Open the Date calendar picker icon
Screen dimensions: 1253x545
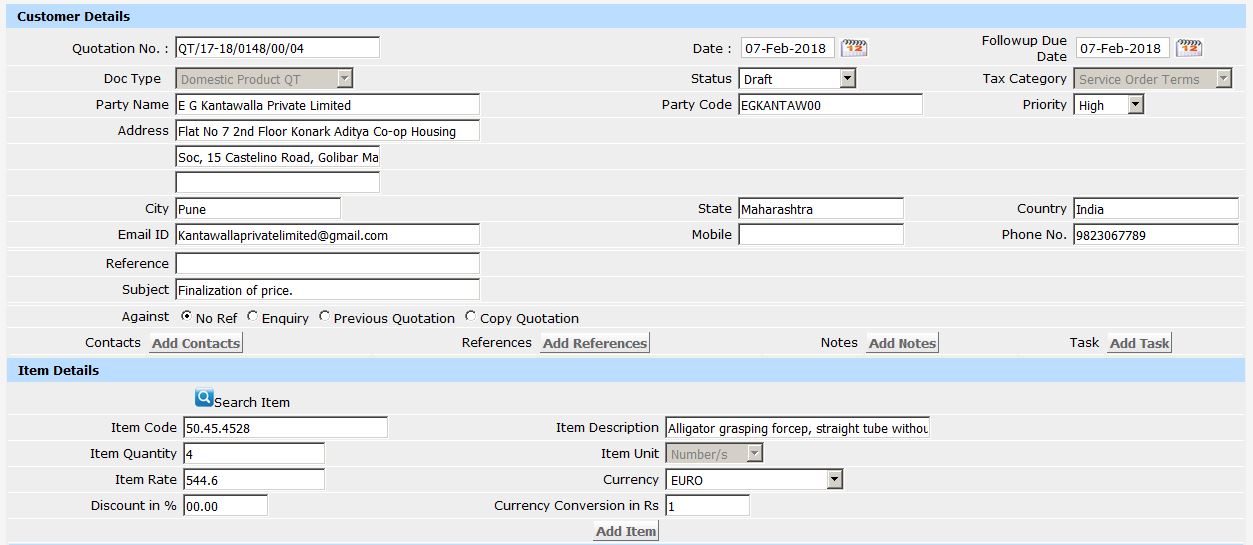[x=854, y=48]
